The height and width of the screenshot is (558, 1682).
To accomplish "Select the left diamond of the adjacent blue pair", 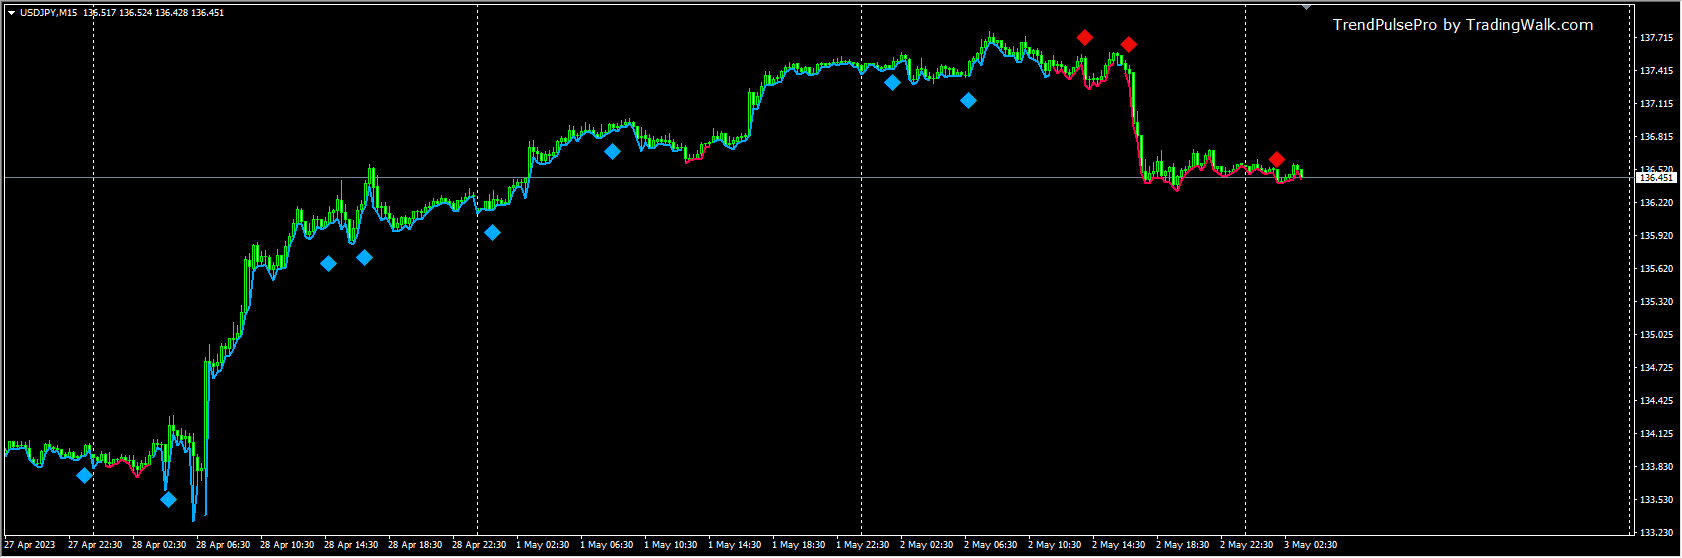I will 328,263.
